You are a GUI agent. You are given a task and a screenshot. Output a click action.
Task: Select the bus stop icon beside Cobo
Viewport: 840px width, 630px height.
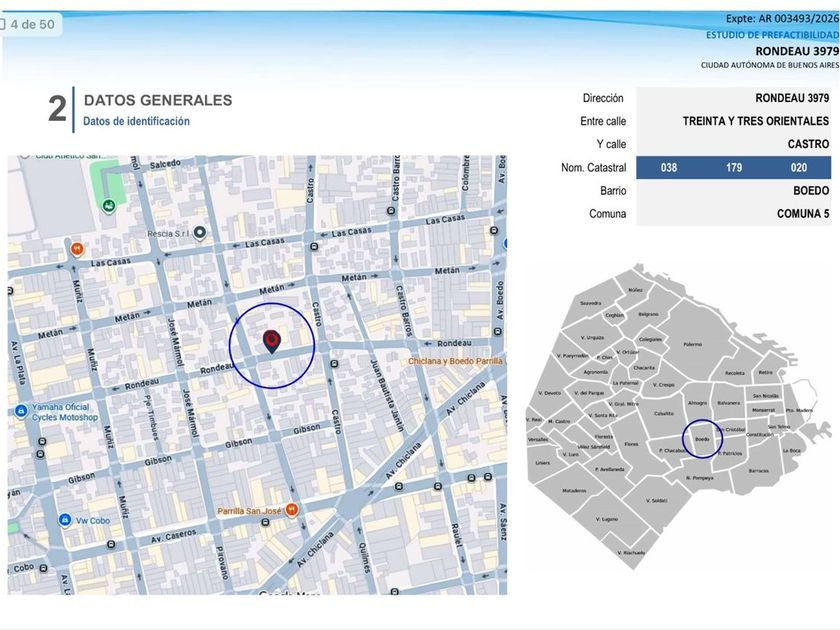pos(43,568)
